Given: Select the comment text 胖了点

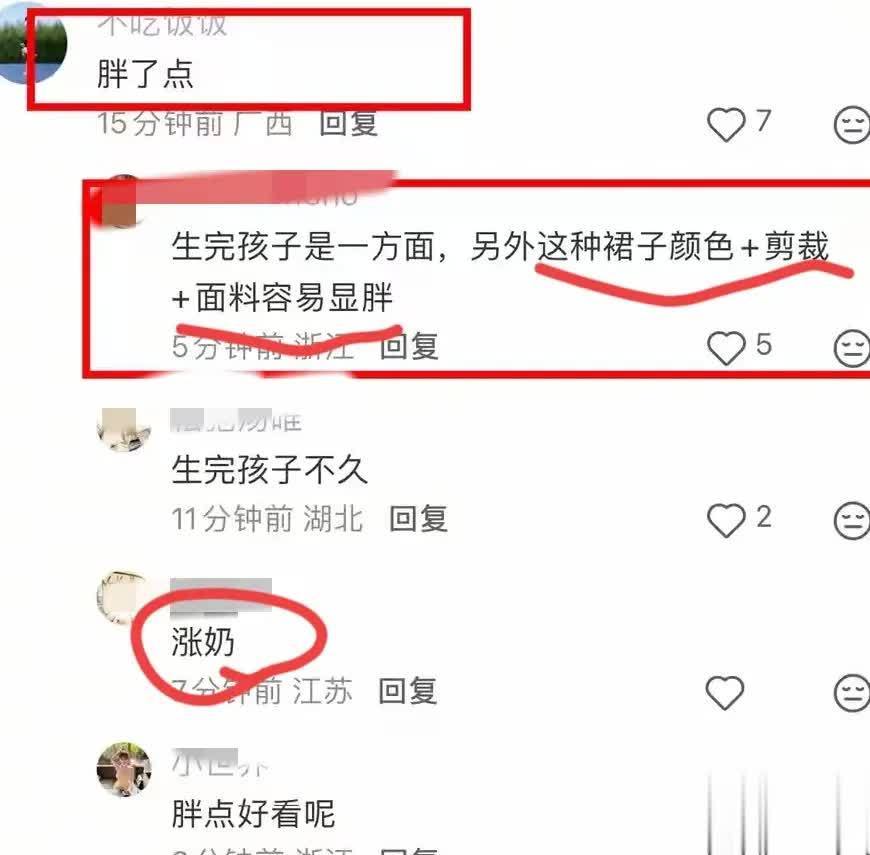Looking at the screenshot, I should click(145, 74).
